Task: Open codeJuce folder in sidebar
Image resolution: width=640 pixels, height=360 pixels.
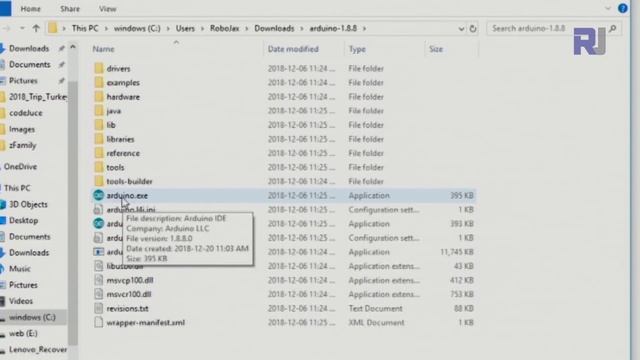Action: click(x=26, y=113)
